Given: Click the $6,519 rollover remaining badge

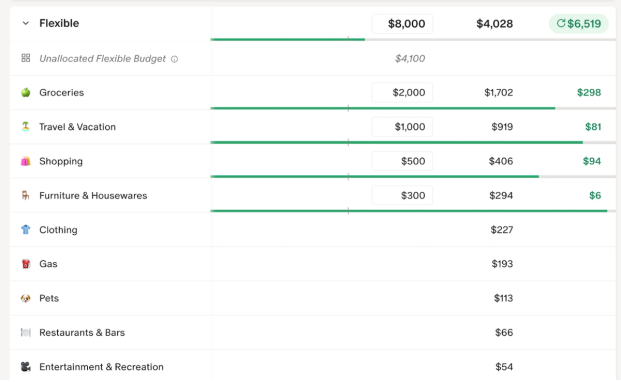Looking at the screenshot, I should point(579,24).
